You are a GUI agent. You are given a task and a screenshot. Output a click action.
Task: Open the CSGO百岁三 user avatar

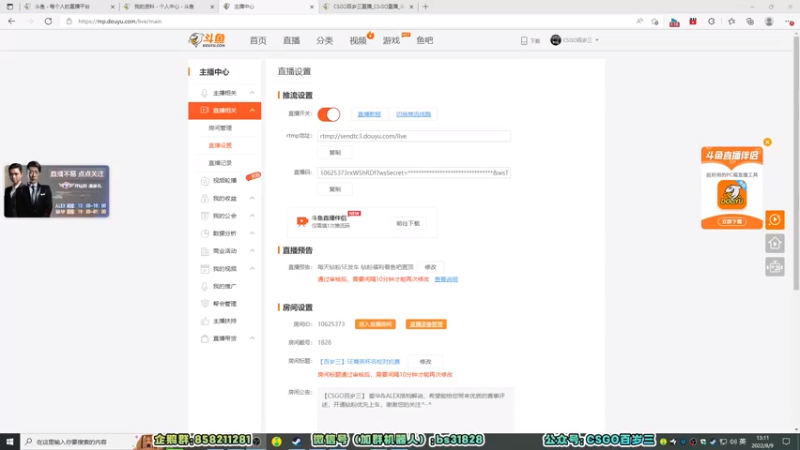point(556,40)
